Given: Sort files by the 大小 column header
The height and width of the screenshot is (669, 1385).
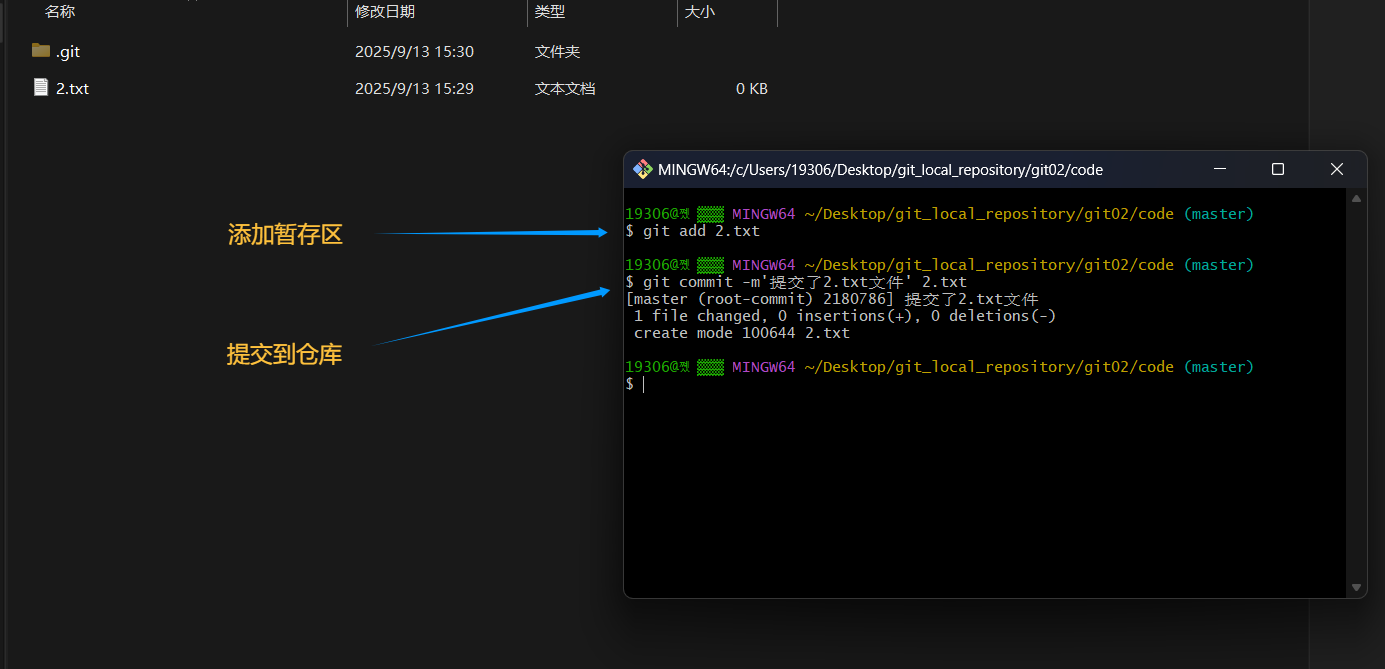Looking at the screenshot, I should click(700, 12).
